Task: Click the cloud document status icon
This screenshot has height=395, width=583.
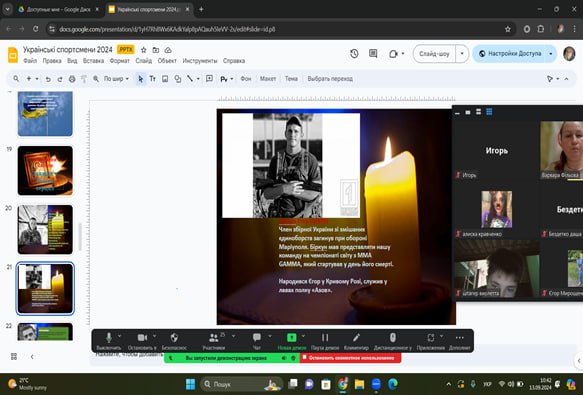Action: click(x=168, y=50)
